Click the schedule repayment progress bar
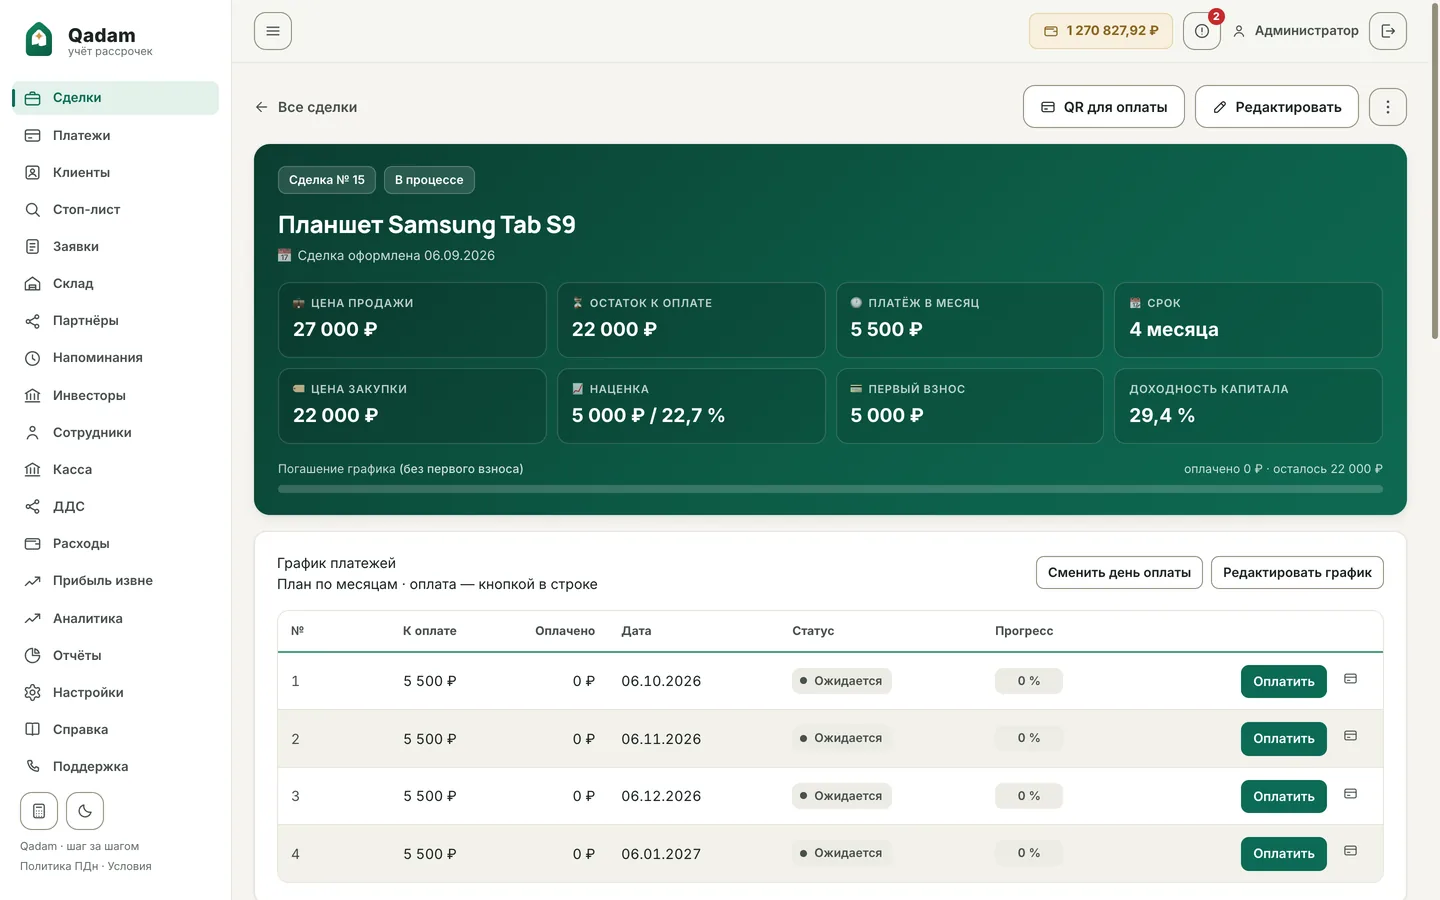The width and height of the screenshot is (1440, 900). click(x=830, y=489)
